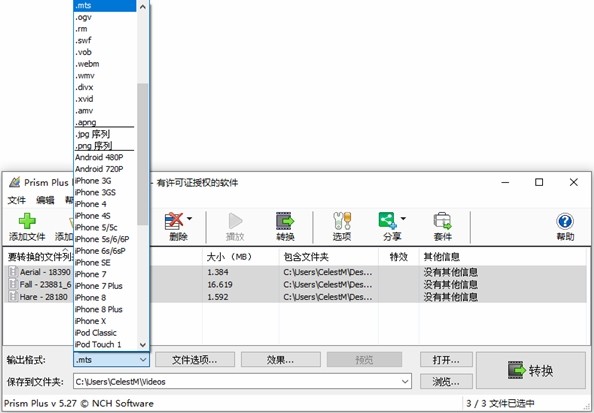The image size is (594, 413).
Task: Pick iPhone 8 Plus preset
Action: pos(105,309)
